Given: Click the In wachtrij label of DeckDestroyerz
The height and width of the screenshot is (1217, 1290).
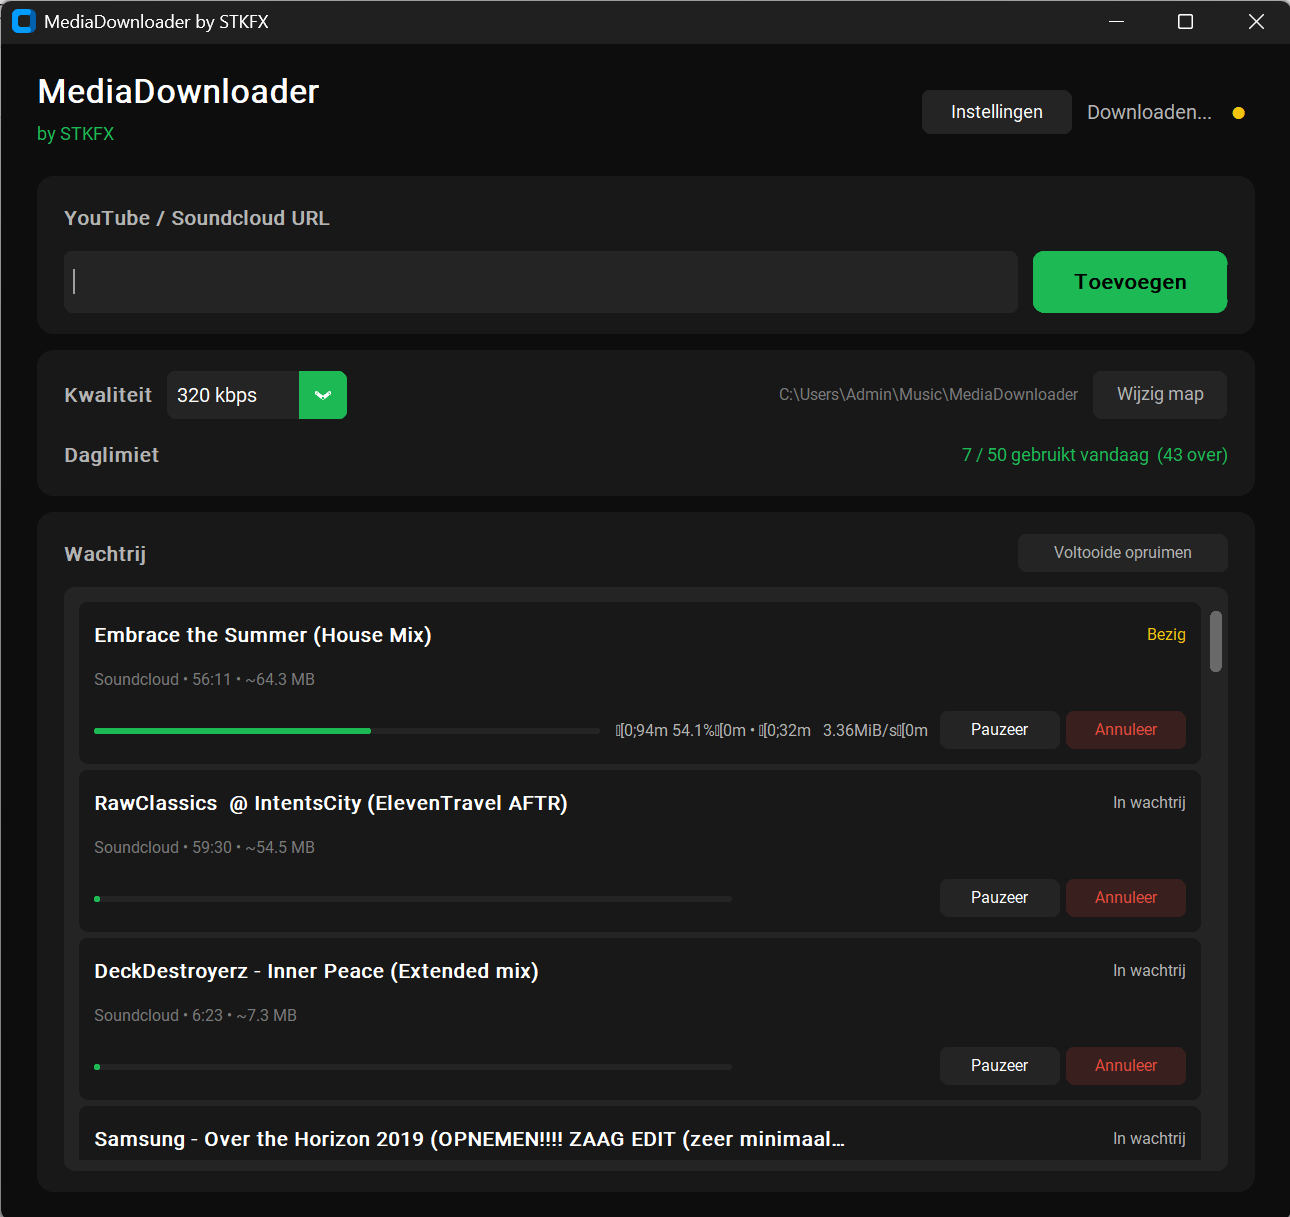Looking at the screenshot, I should [x=1149, y=971].
